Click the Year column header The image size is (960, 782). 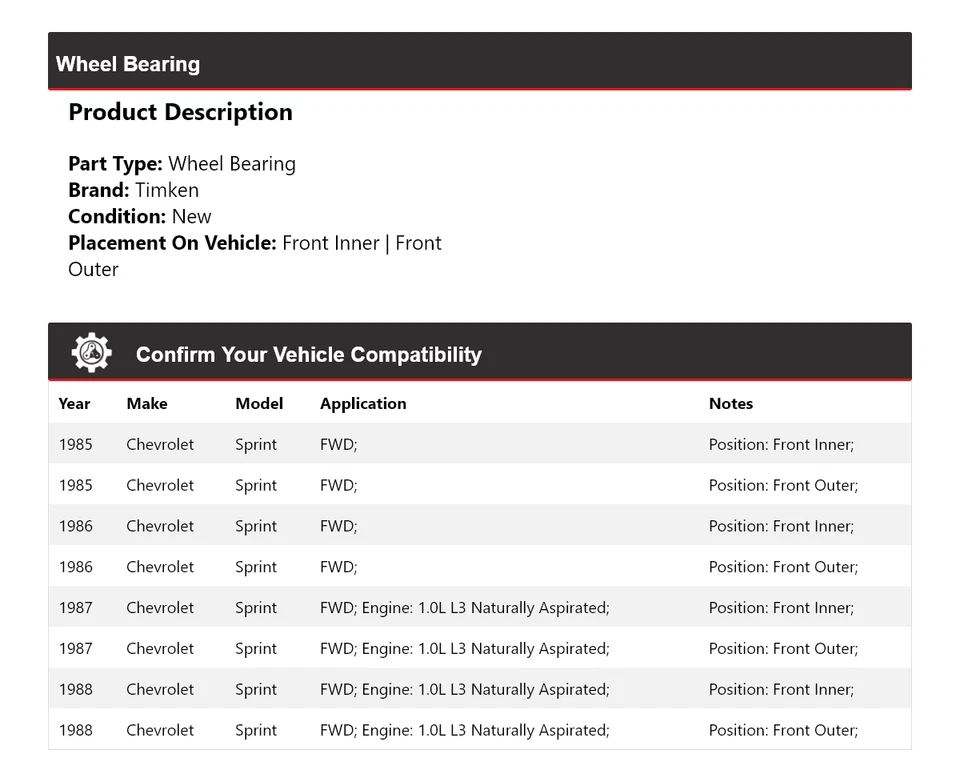74,404
